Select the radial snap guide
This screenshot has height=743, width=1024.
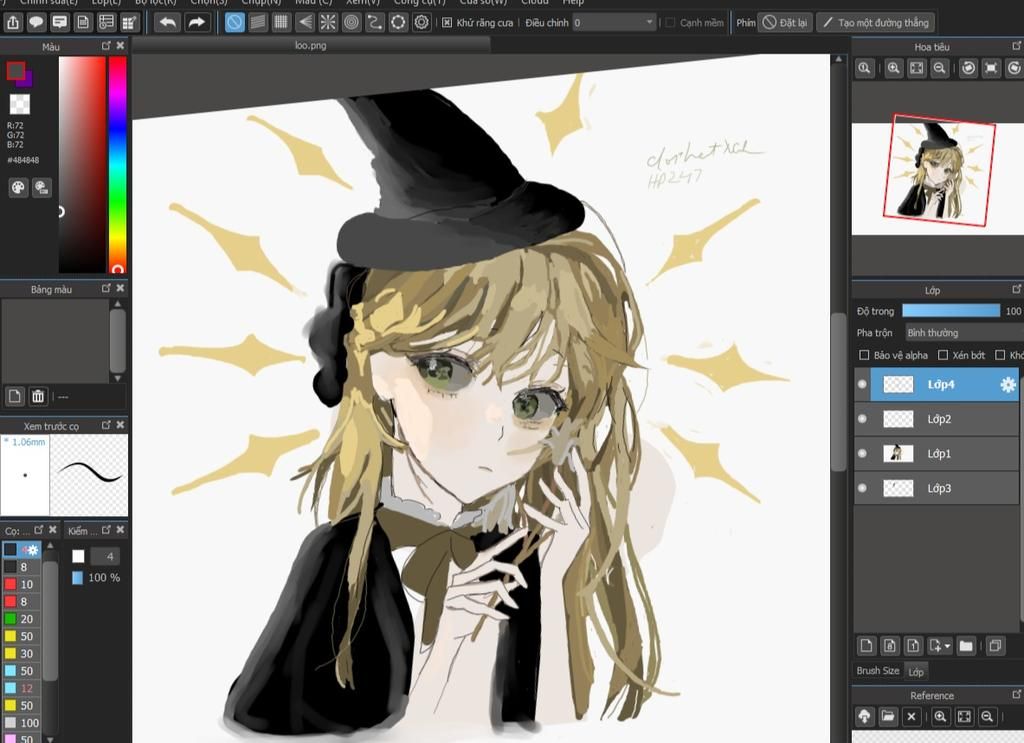328,22
